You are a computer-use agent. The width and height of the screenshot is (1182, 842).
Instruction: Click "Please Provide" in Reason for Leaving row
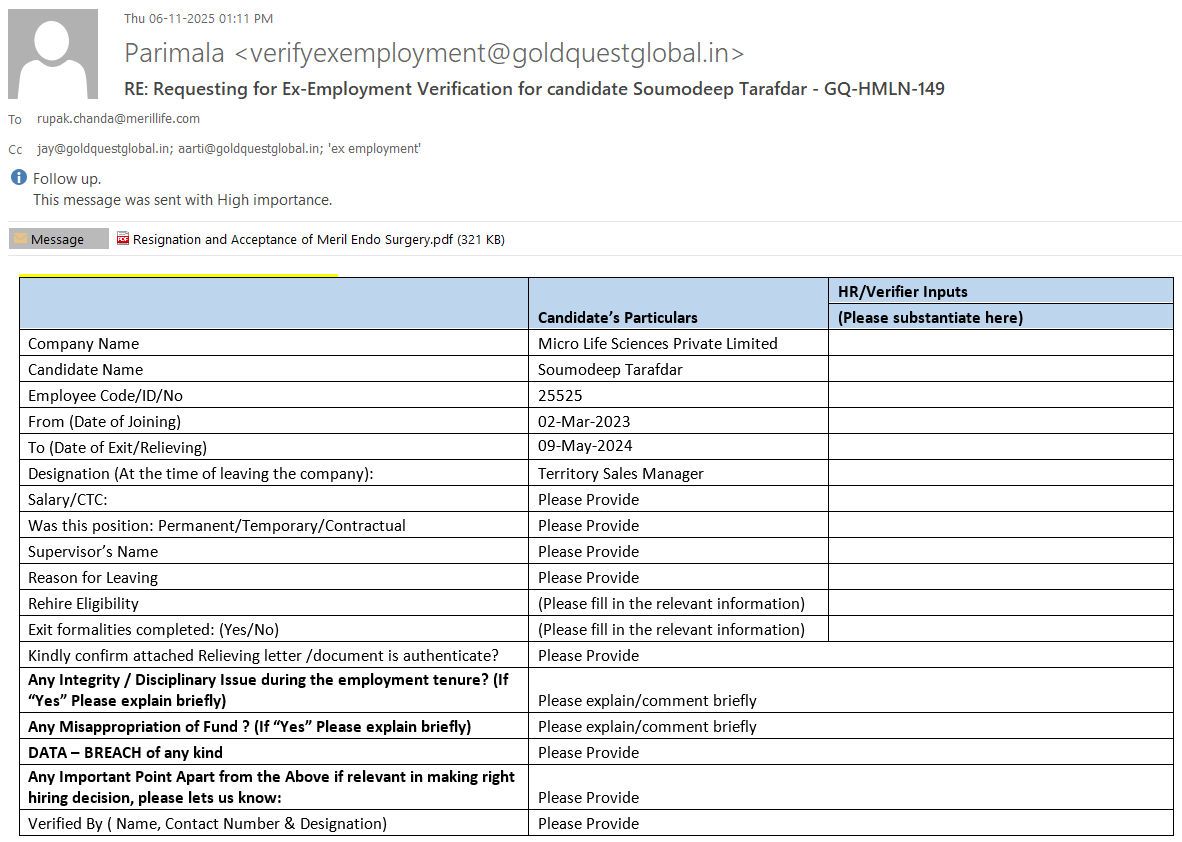[x=588, y=577]
